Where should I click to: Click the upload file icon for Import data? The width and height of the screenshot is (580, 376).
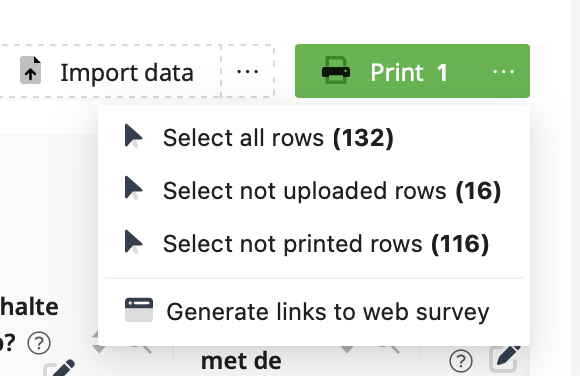coord(30,70)
